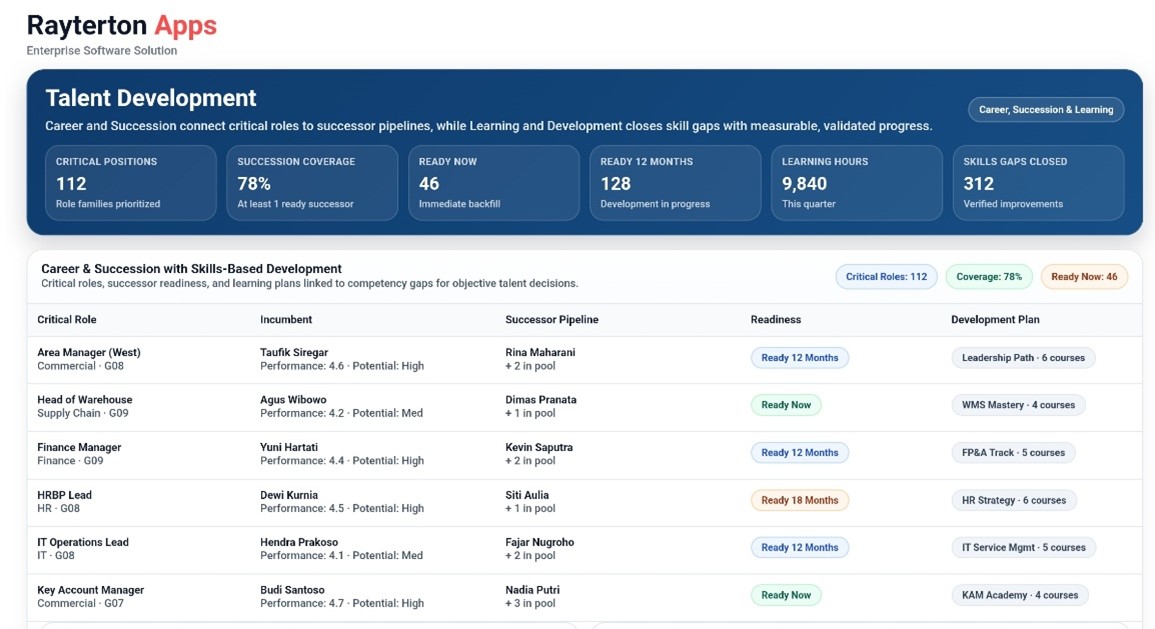Click the Career, Succession & Learning badge
Image resolution: width=1155 pixels, height=629 pixels.
pyautogui.click(x=1045, y=110)
